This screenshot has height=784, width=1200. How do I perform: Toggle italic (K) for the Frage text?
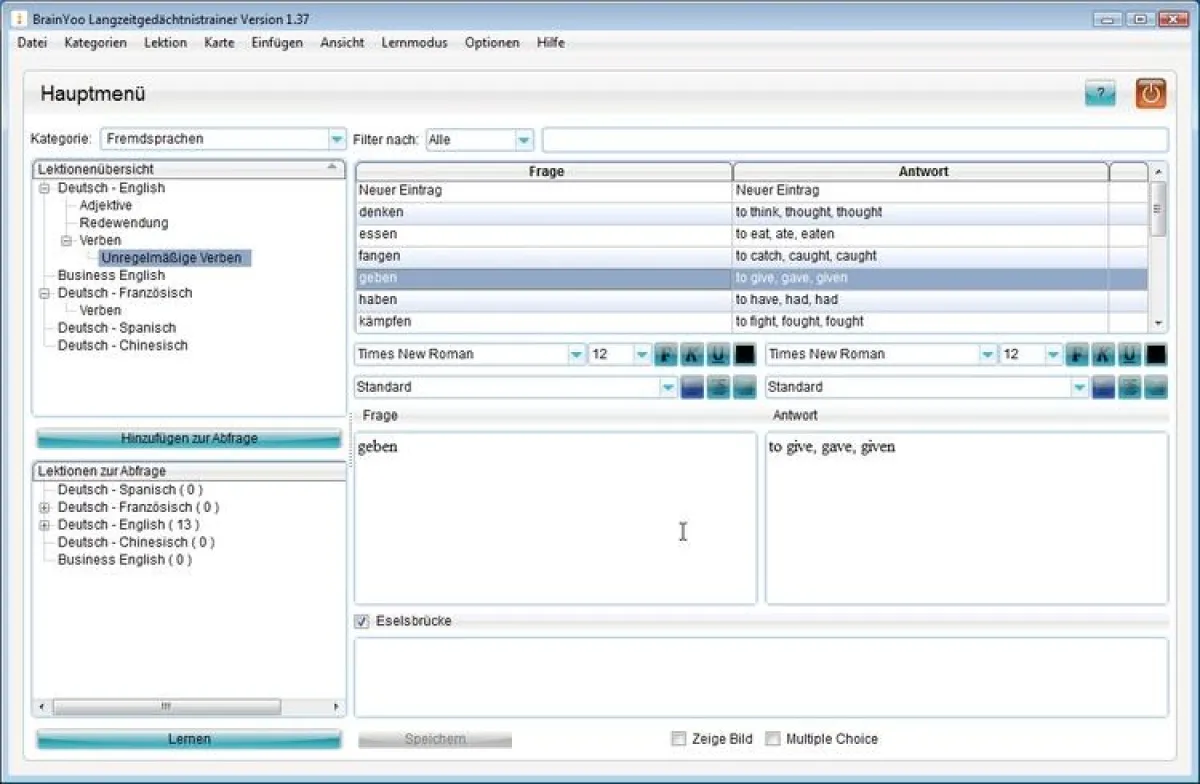692,354
